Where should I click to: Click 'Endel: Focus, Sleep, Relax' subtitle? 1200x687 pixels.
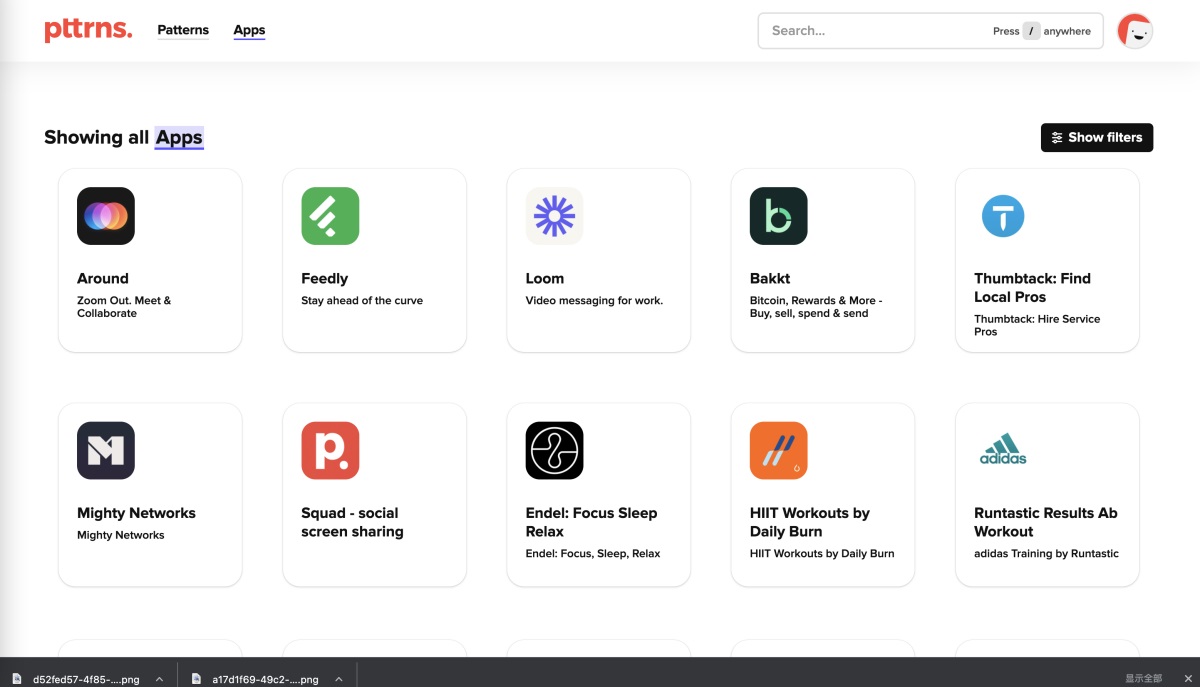(593, 554)
